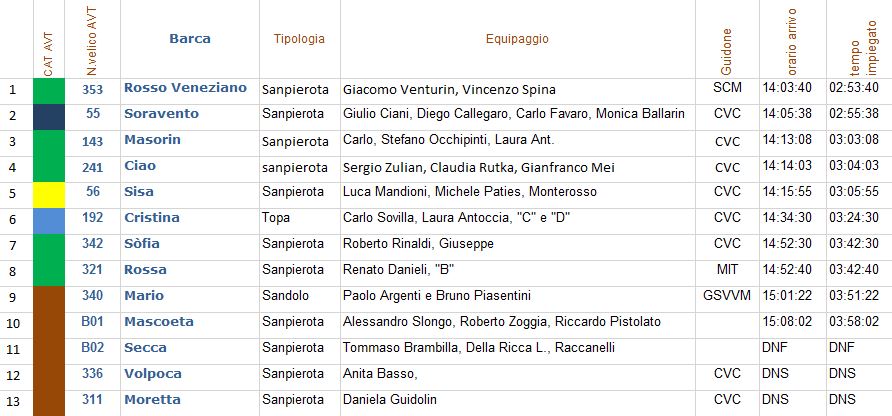Select row number 13

click(x=13, y=402)
